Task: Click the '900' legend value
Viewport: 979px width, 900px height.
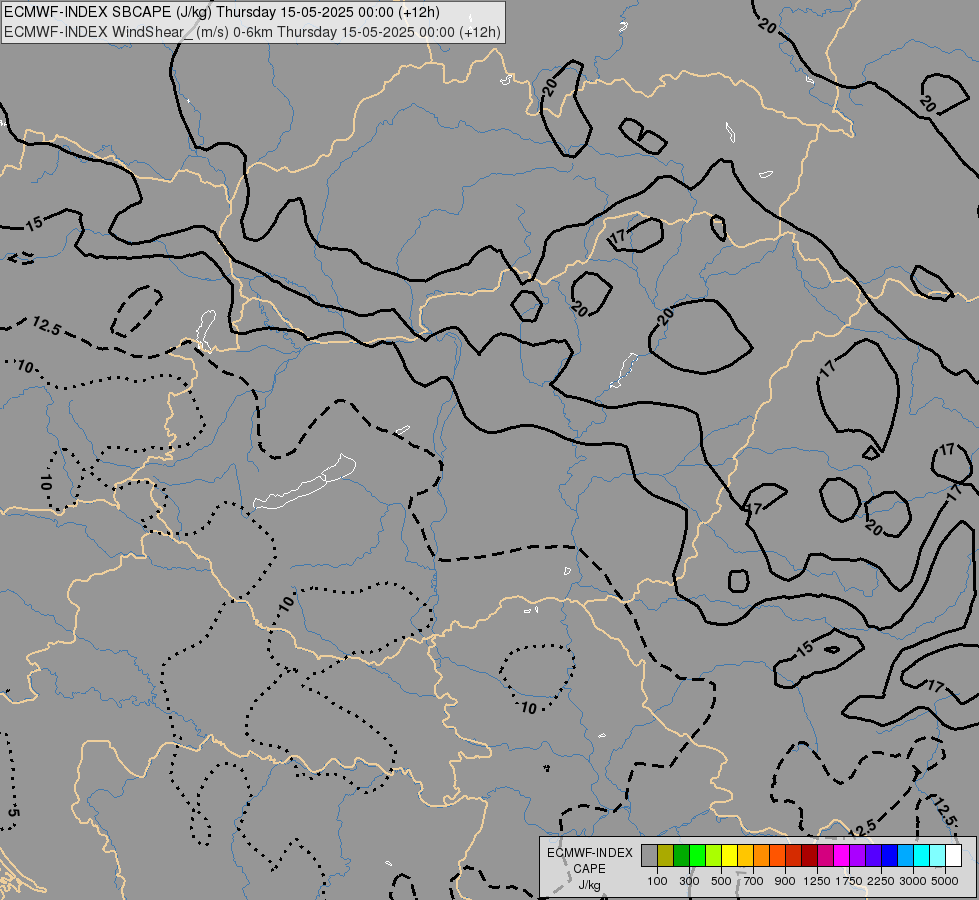Action: [x=785, y=881]
